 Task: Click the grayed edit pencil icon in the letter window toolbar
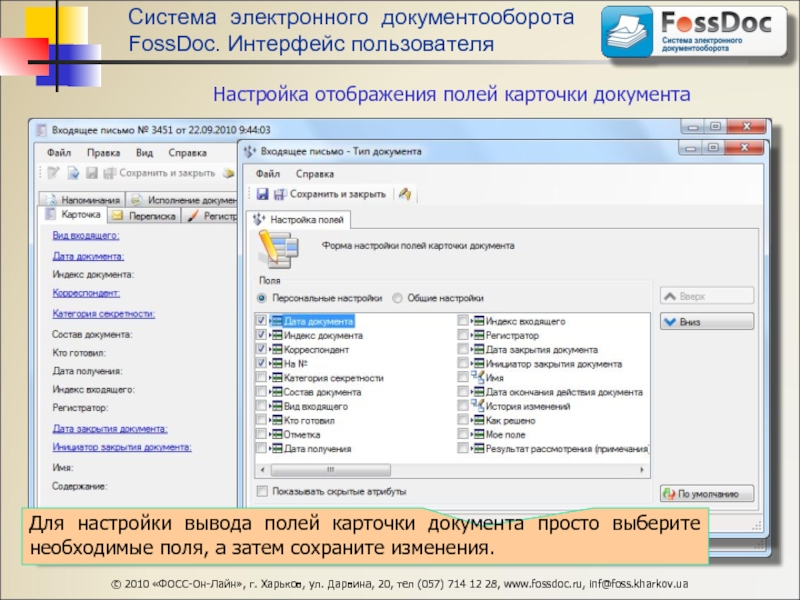click(x=53, y=173)
